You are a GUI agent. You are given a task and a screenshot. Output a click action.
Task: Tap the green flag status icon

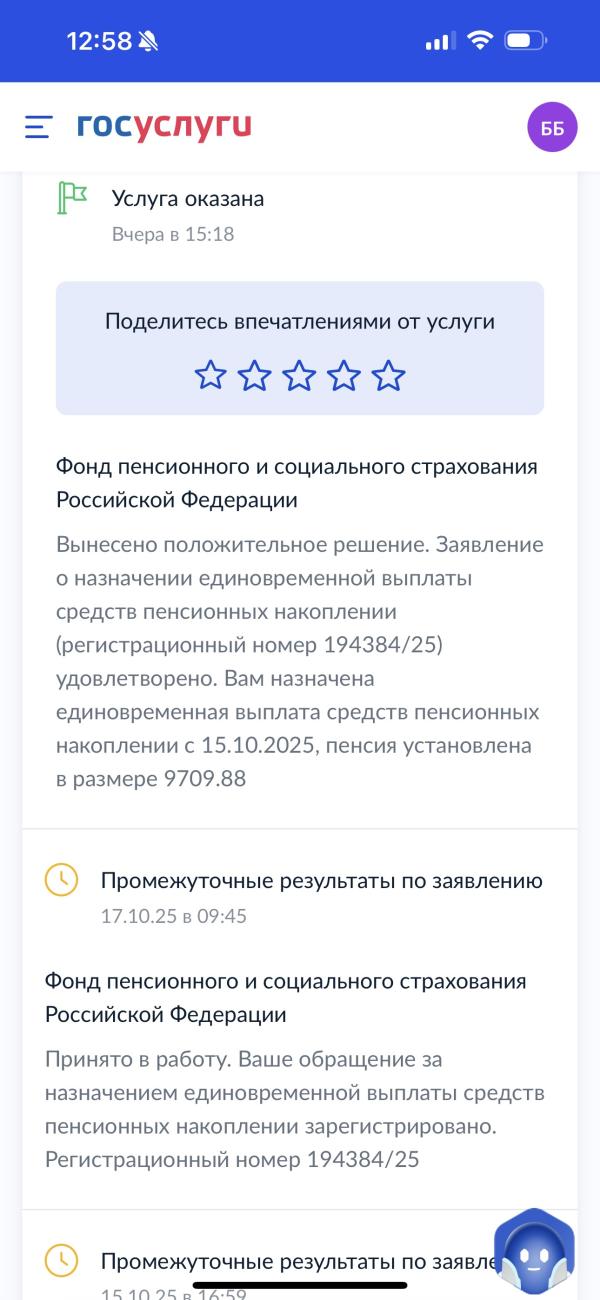tap(71, 198)
